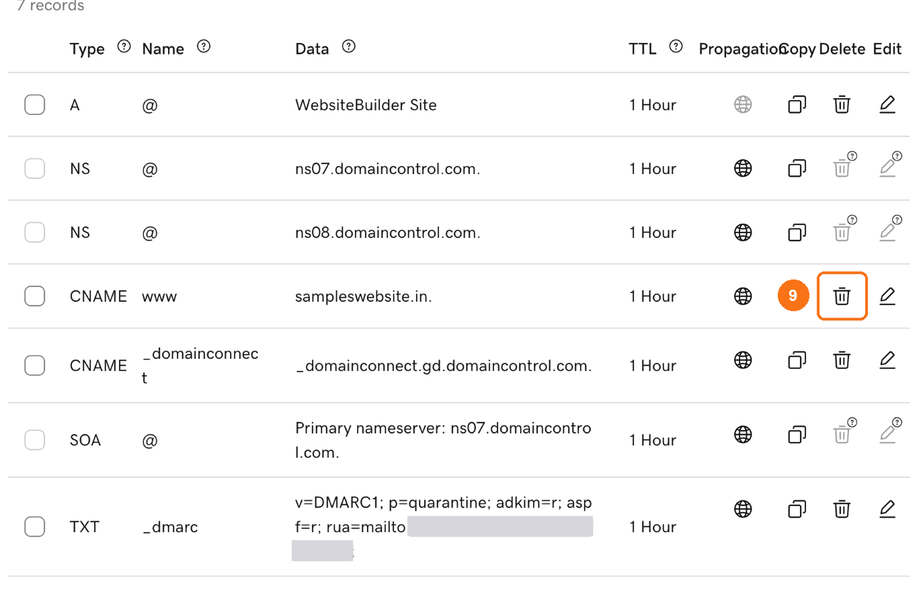Click the 'TXT' type cell
Viewport: 919px width, 594px height.
click(84, 527)
